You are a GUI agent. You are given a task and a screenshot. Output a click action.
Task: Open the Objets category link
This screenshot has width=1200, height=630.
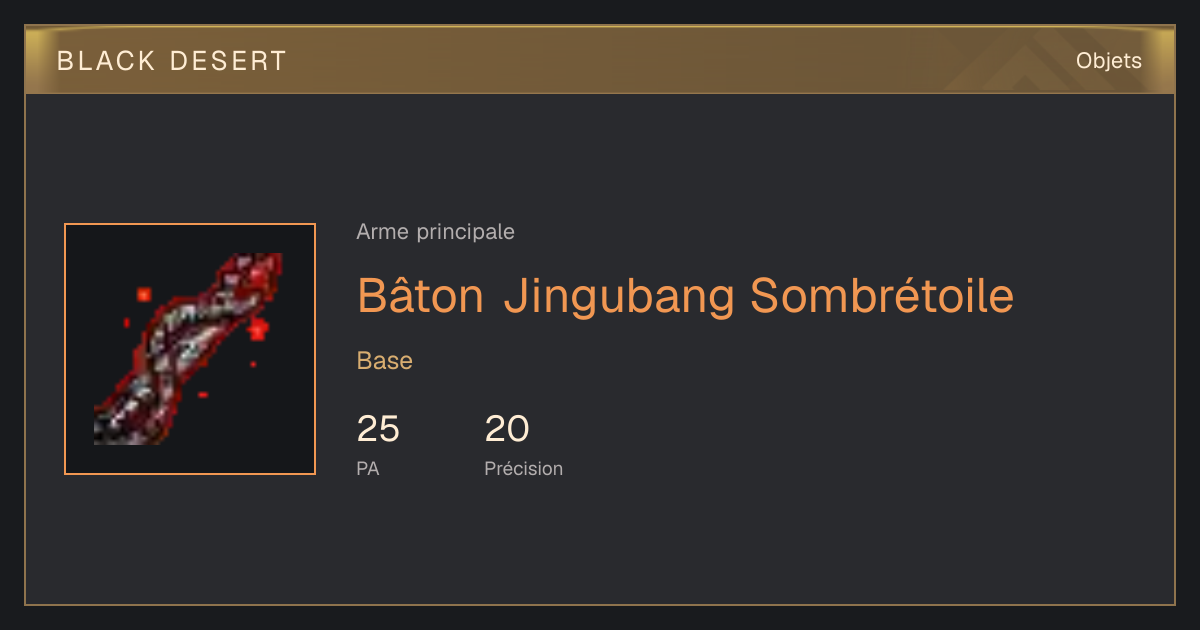pos(1108,61)
